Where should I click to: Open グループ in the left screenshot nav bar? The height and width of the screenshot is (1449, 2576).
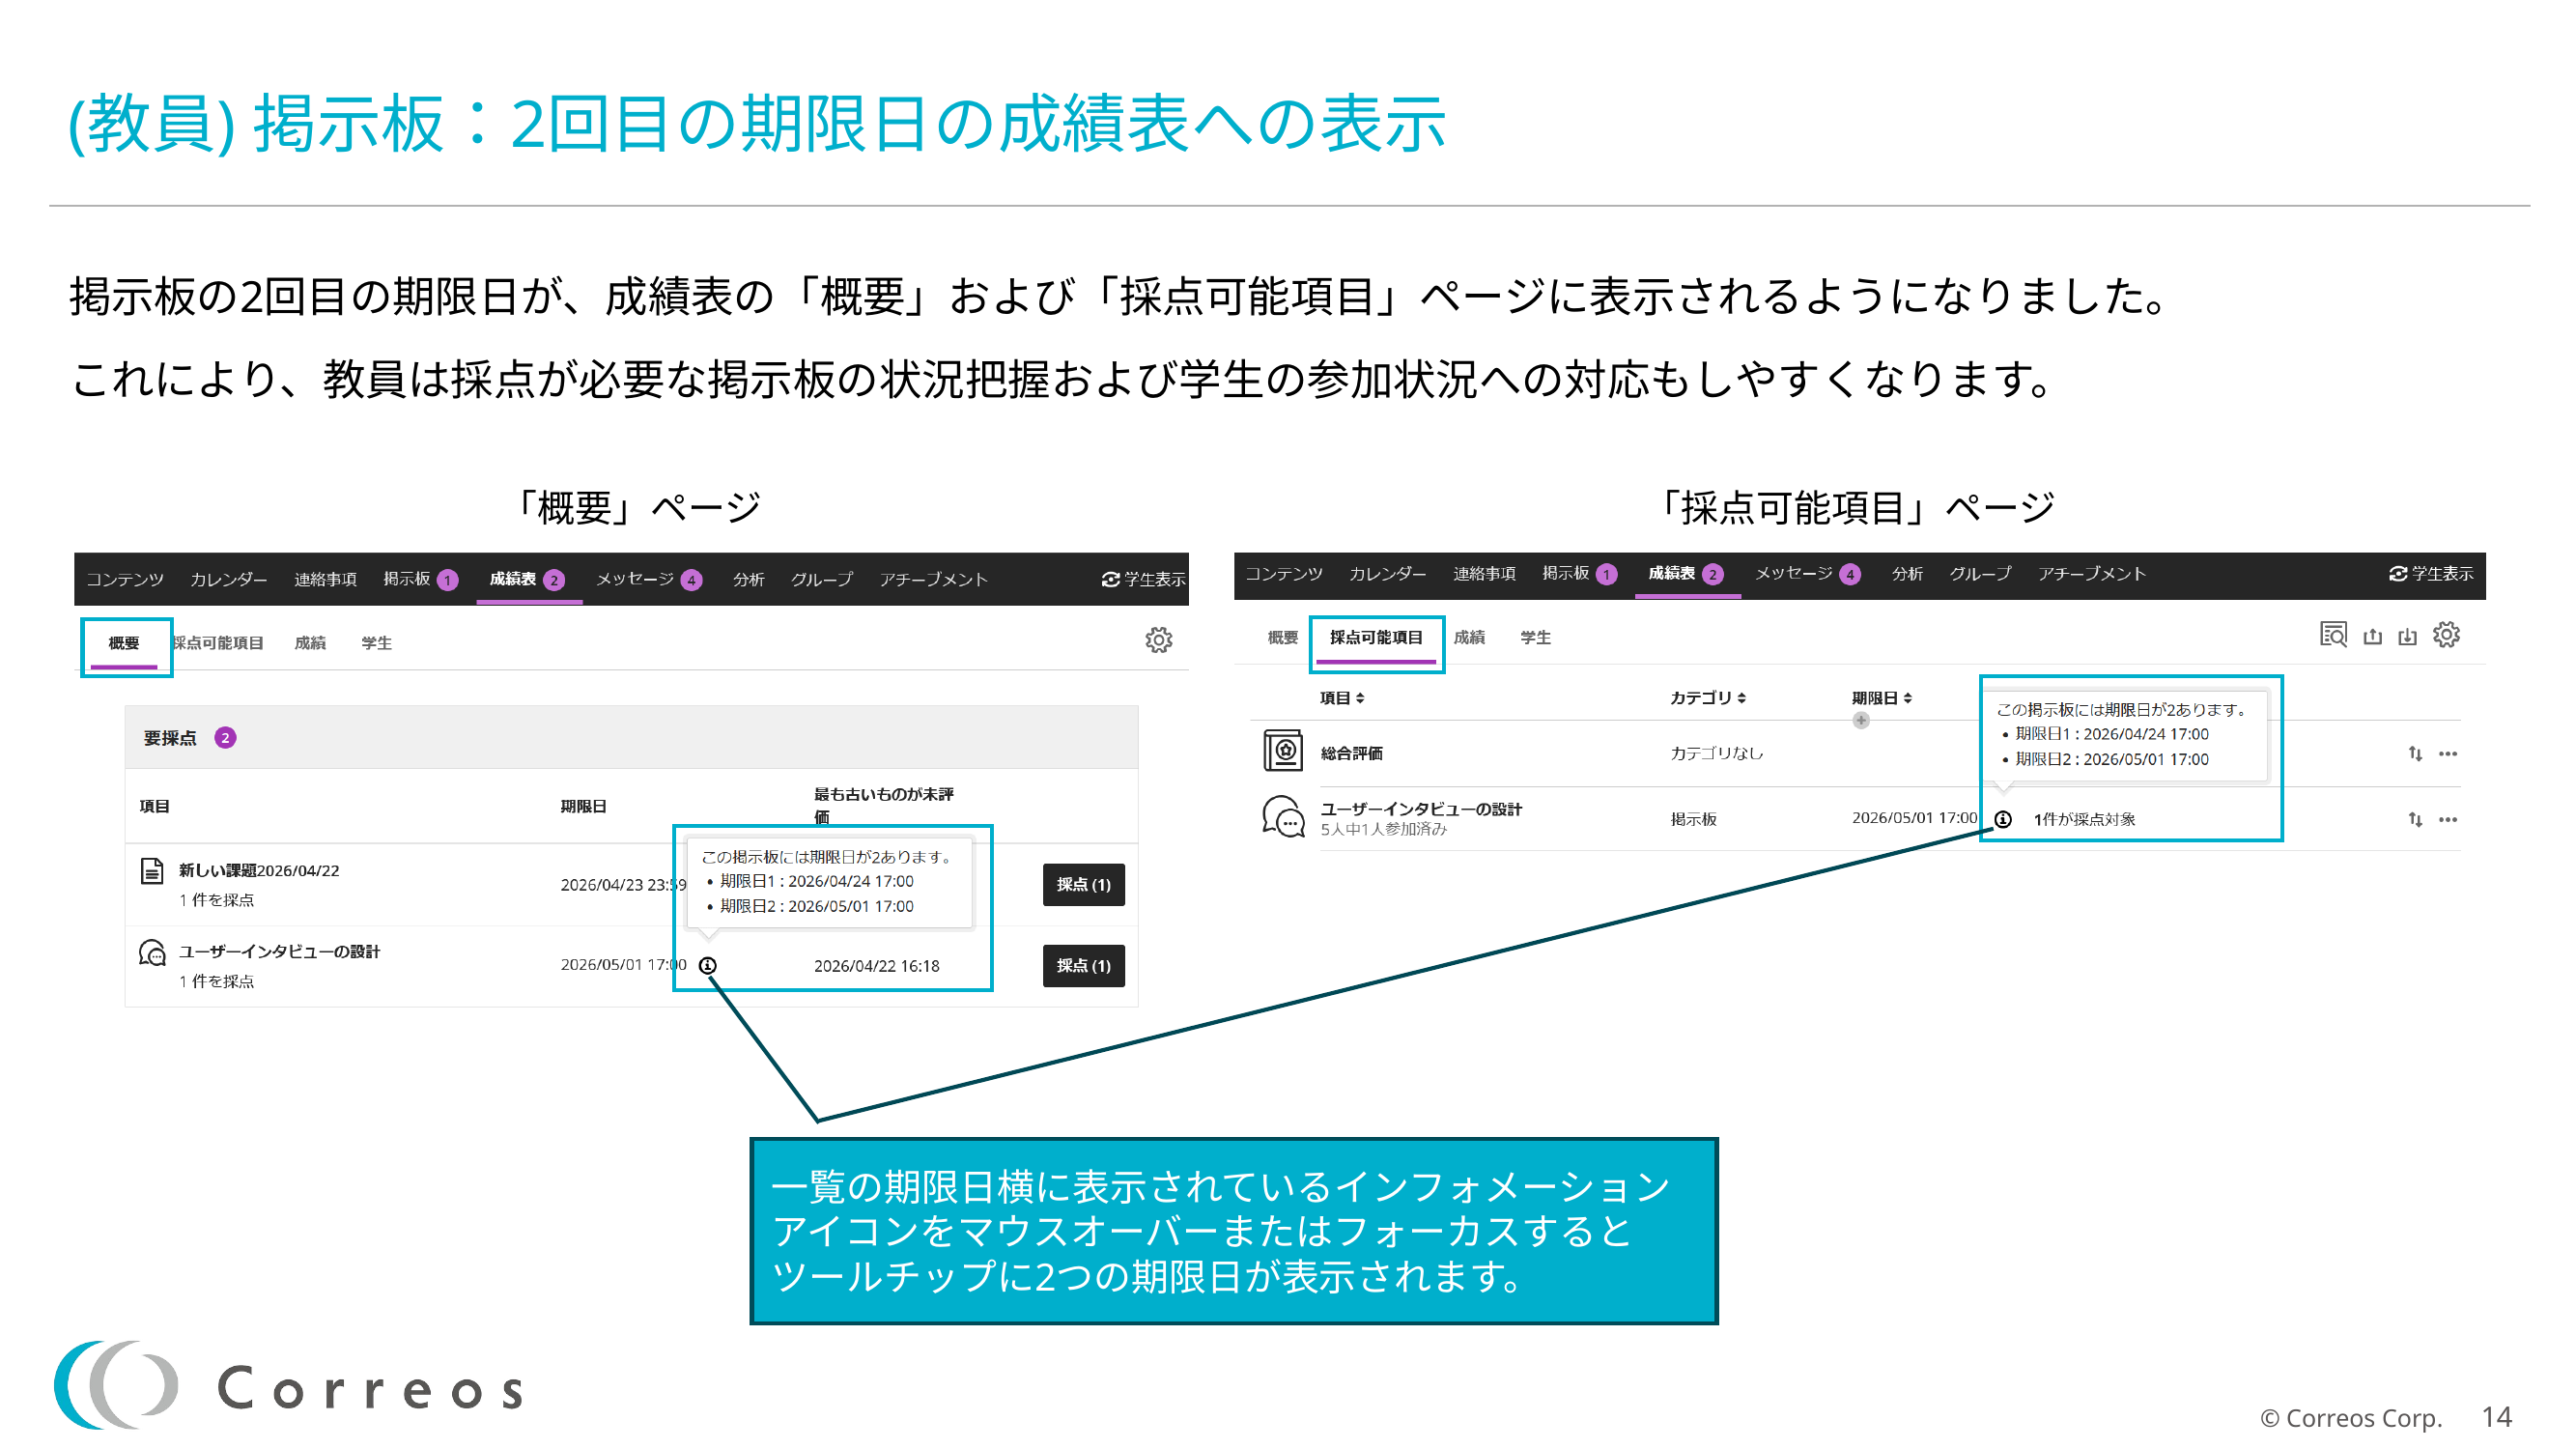[822, 579]
